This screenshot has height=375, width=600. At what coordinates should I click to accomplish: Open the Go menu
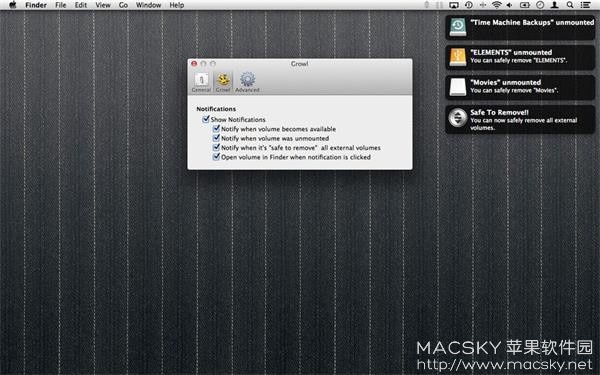pyautogui.click(x=123, y=5)
